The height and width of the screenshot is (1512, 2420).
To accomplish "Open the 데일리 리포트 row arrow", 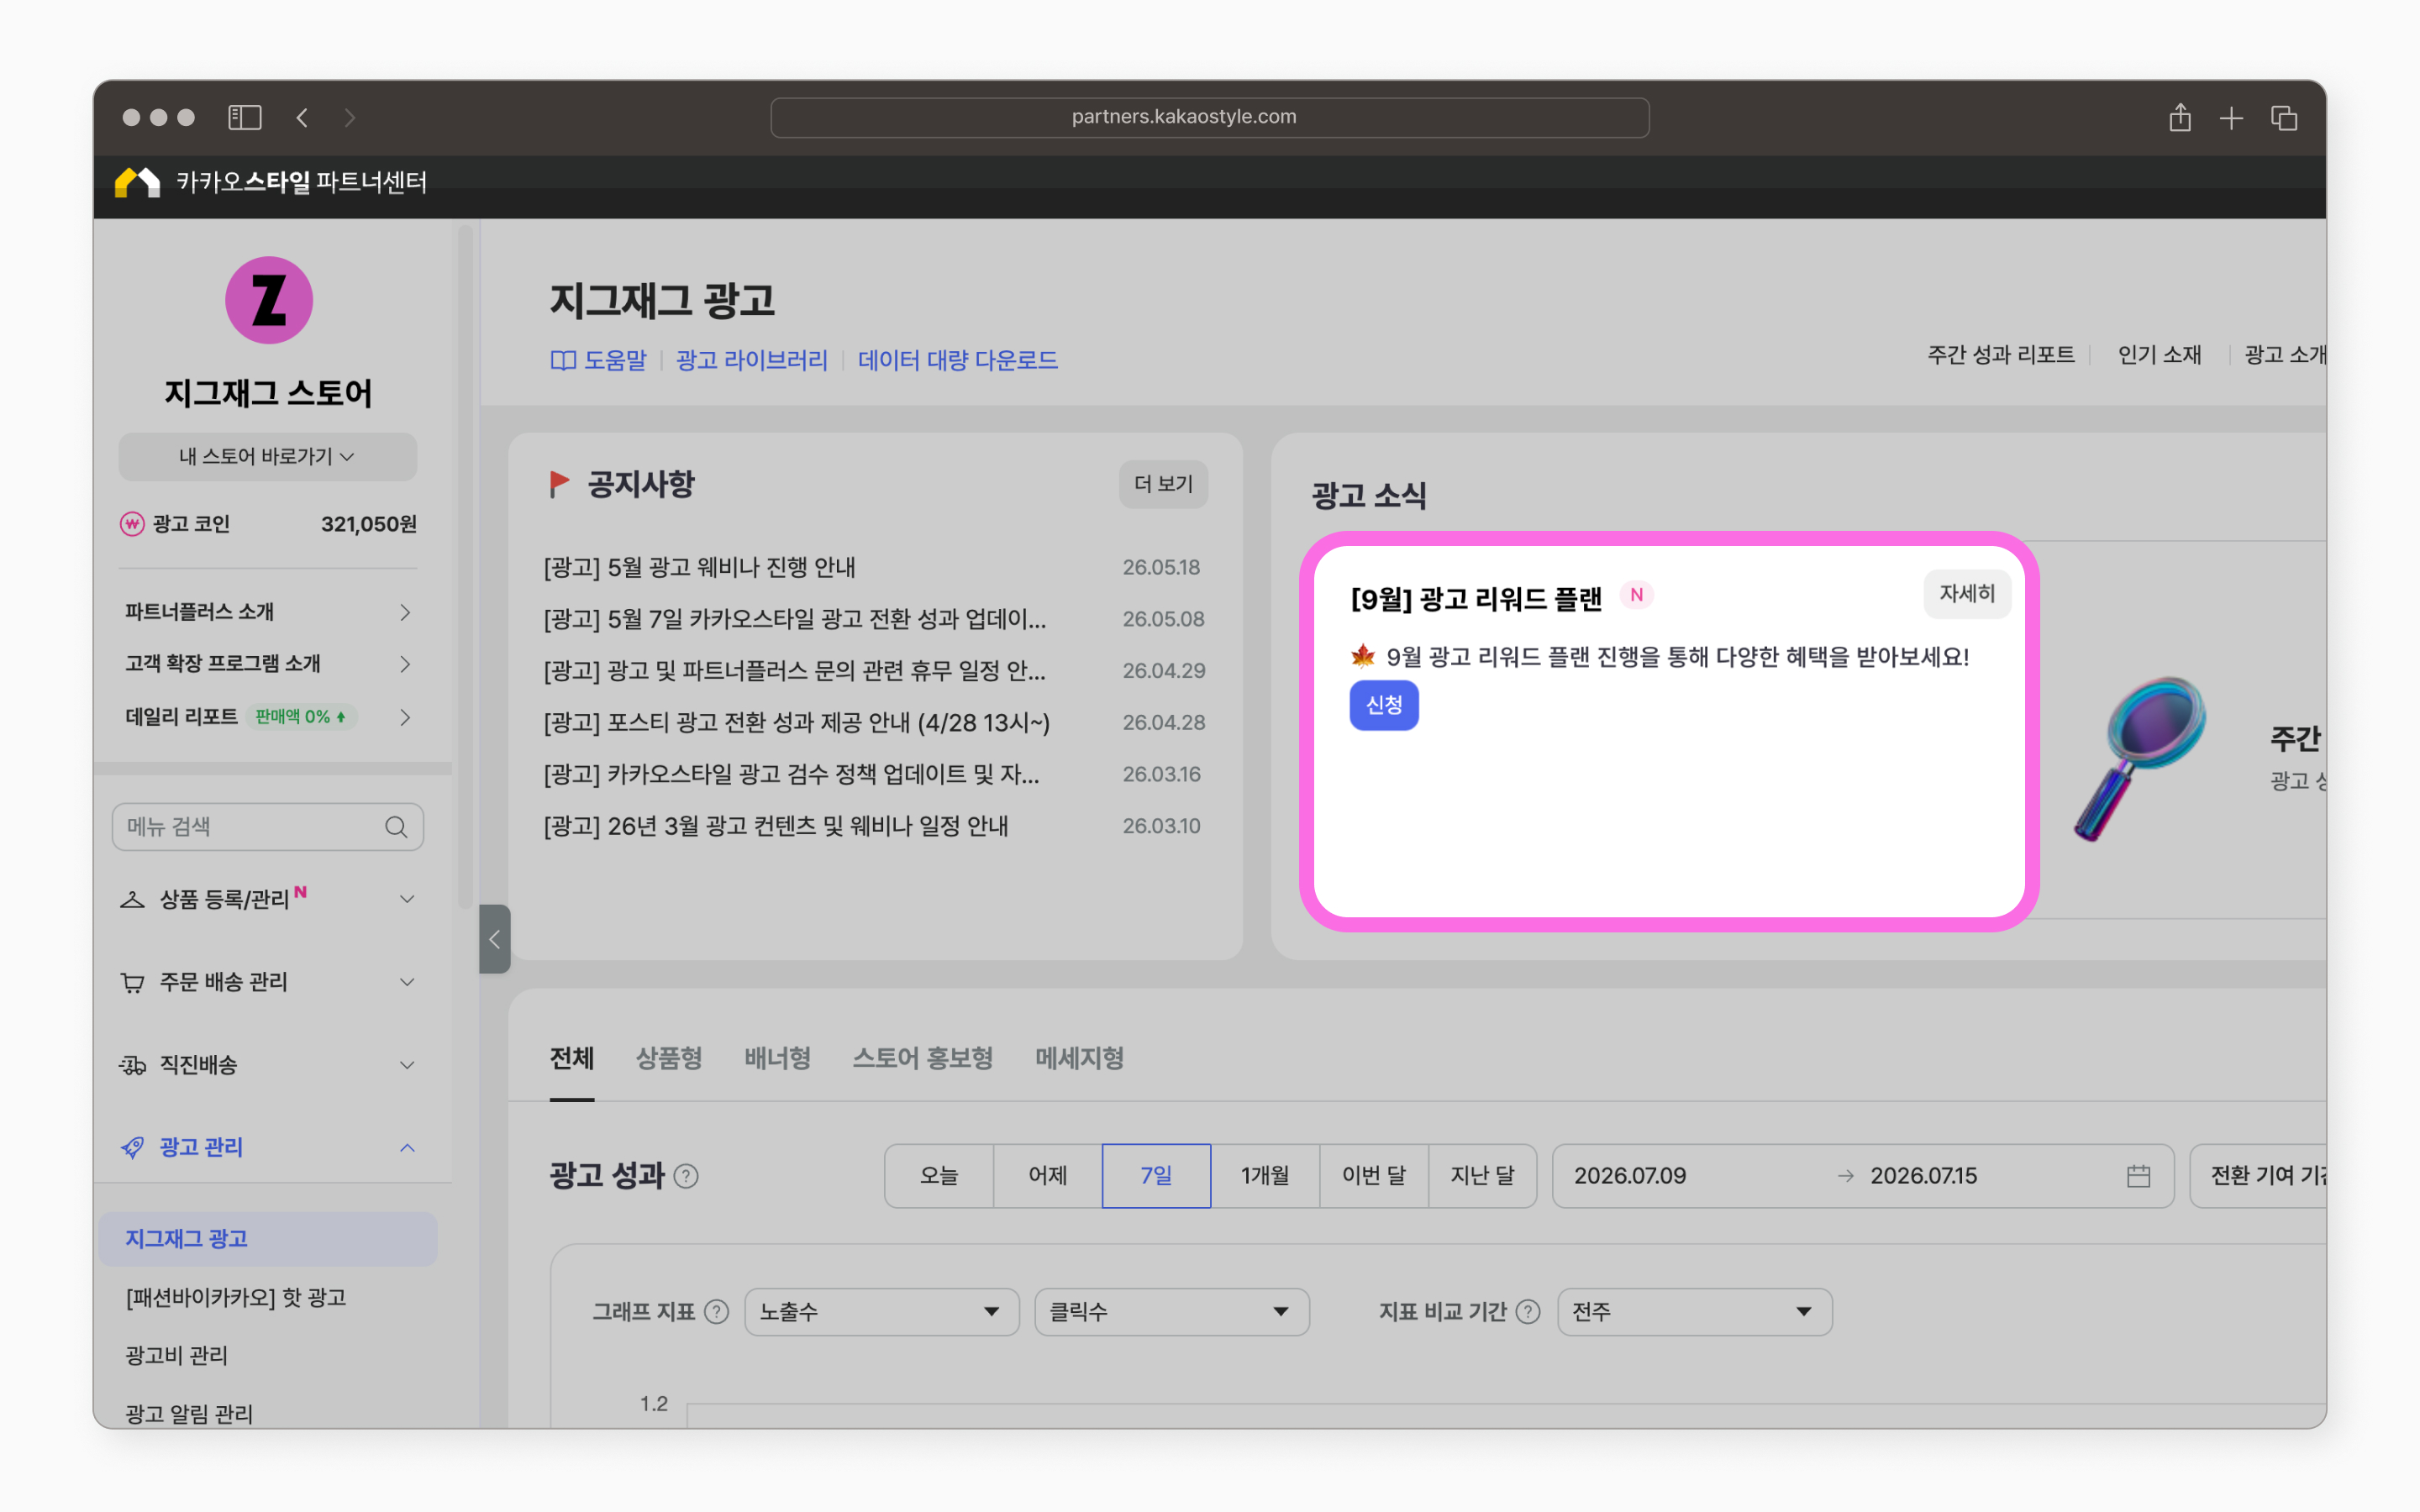I will click(405, 717).
